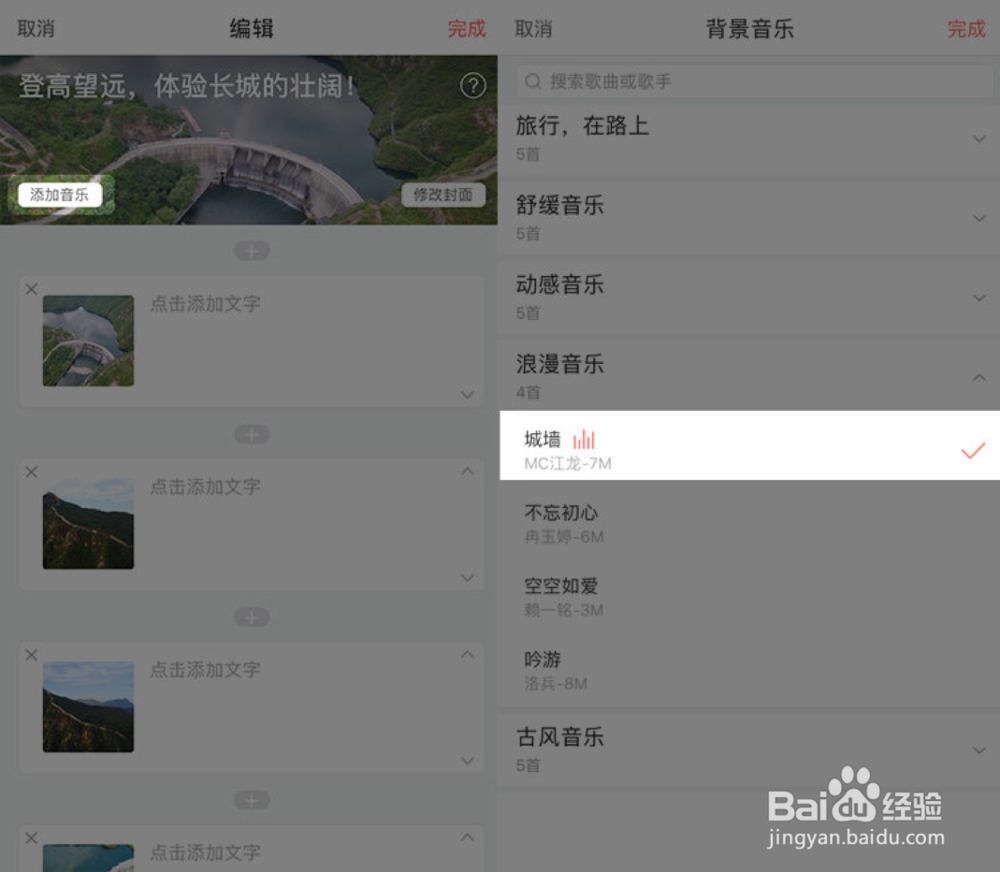
Task: Open the thumbnail in third photo card
Action: click(88, 707)
